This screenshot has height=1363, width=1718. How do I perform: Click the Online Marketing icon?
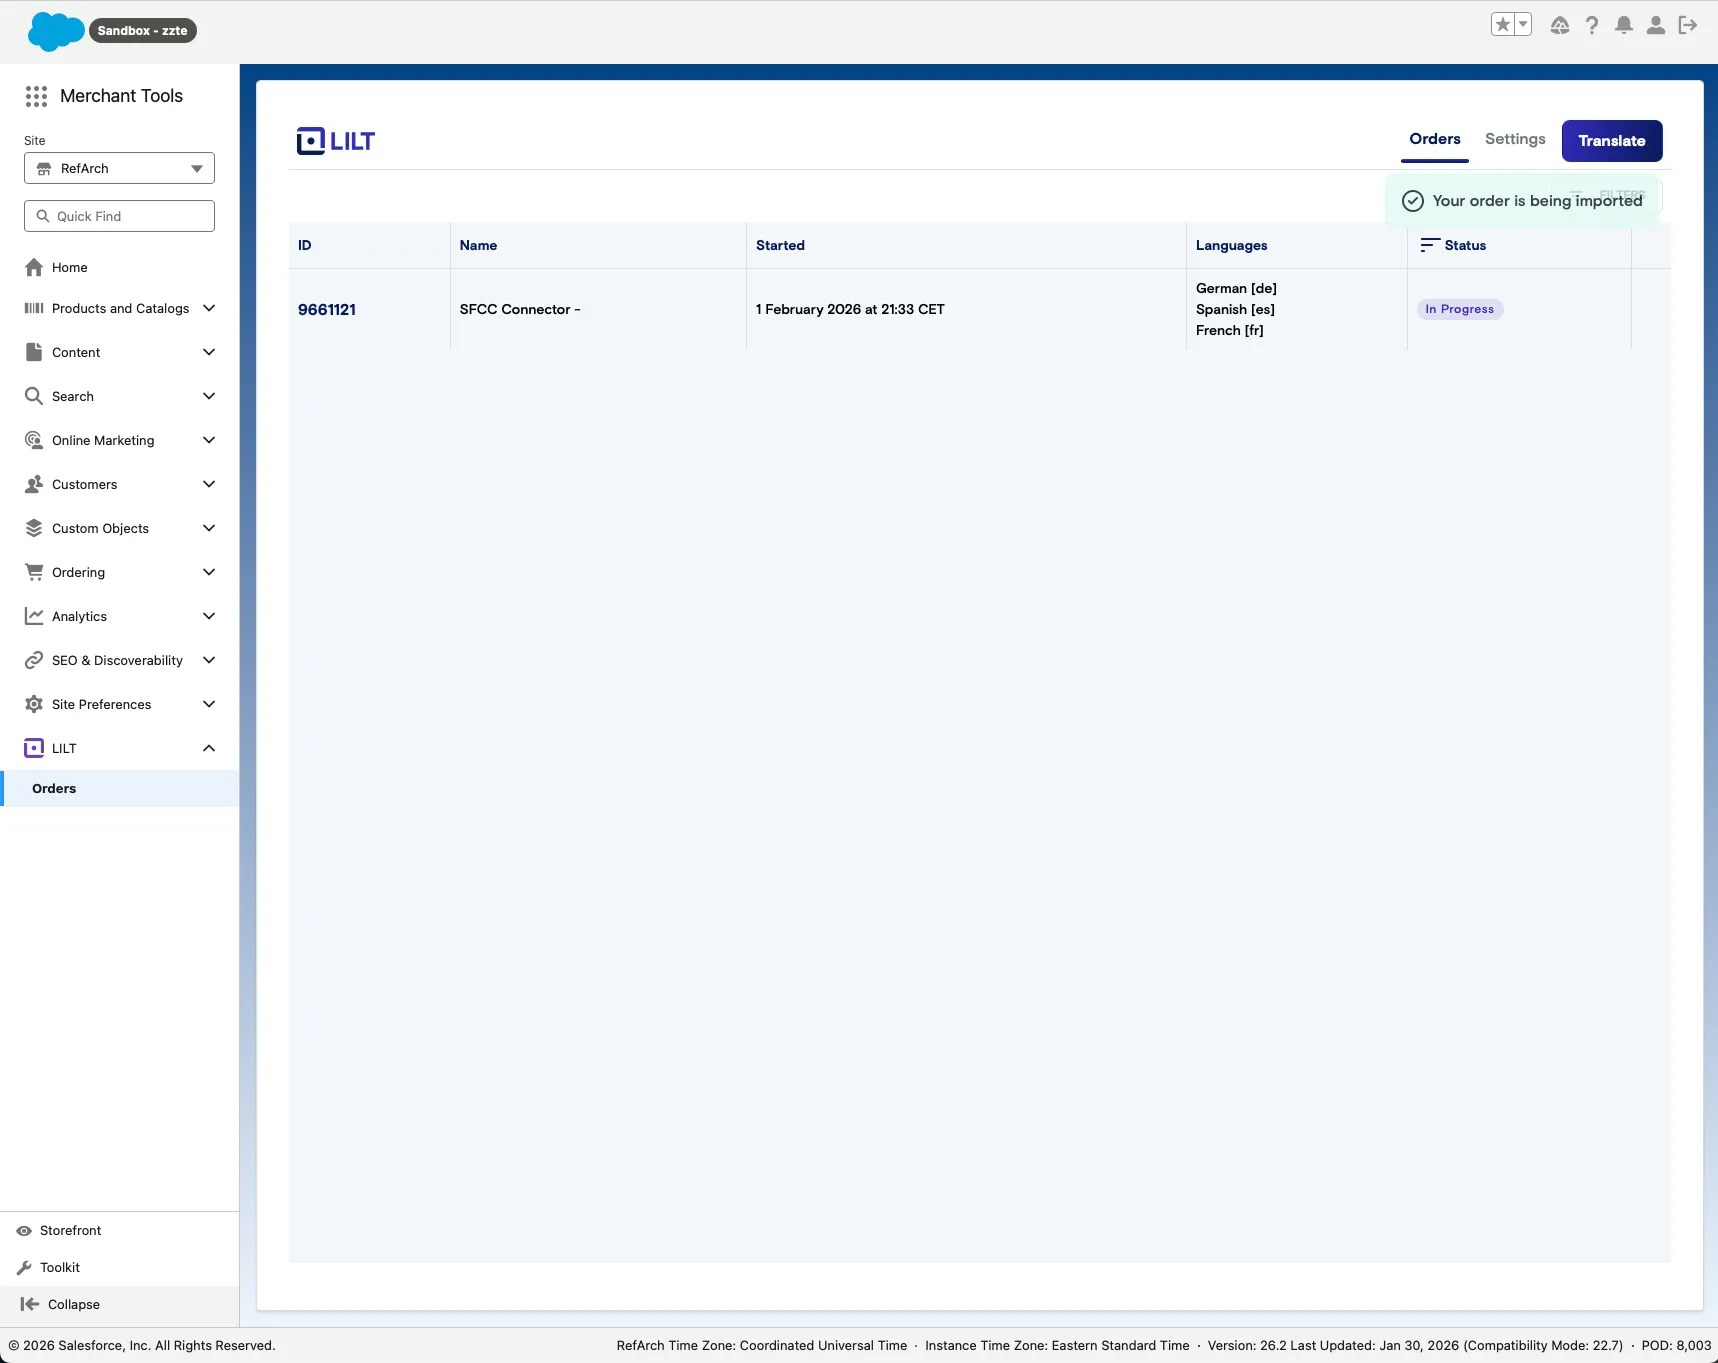(34, 440)
